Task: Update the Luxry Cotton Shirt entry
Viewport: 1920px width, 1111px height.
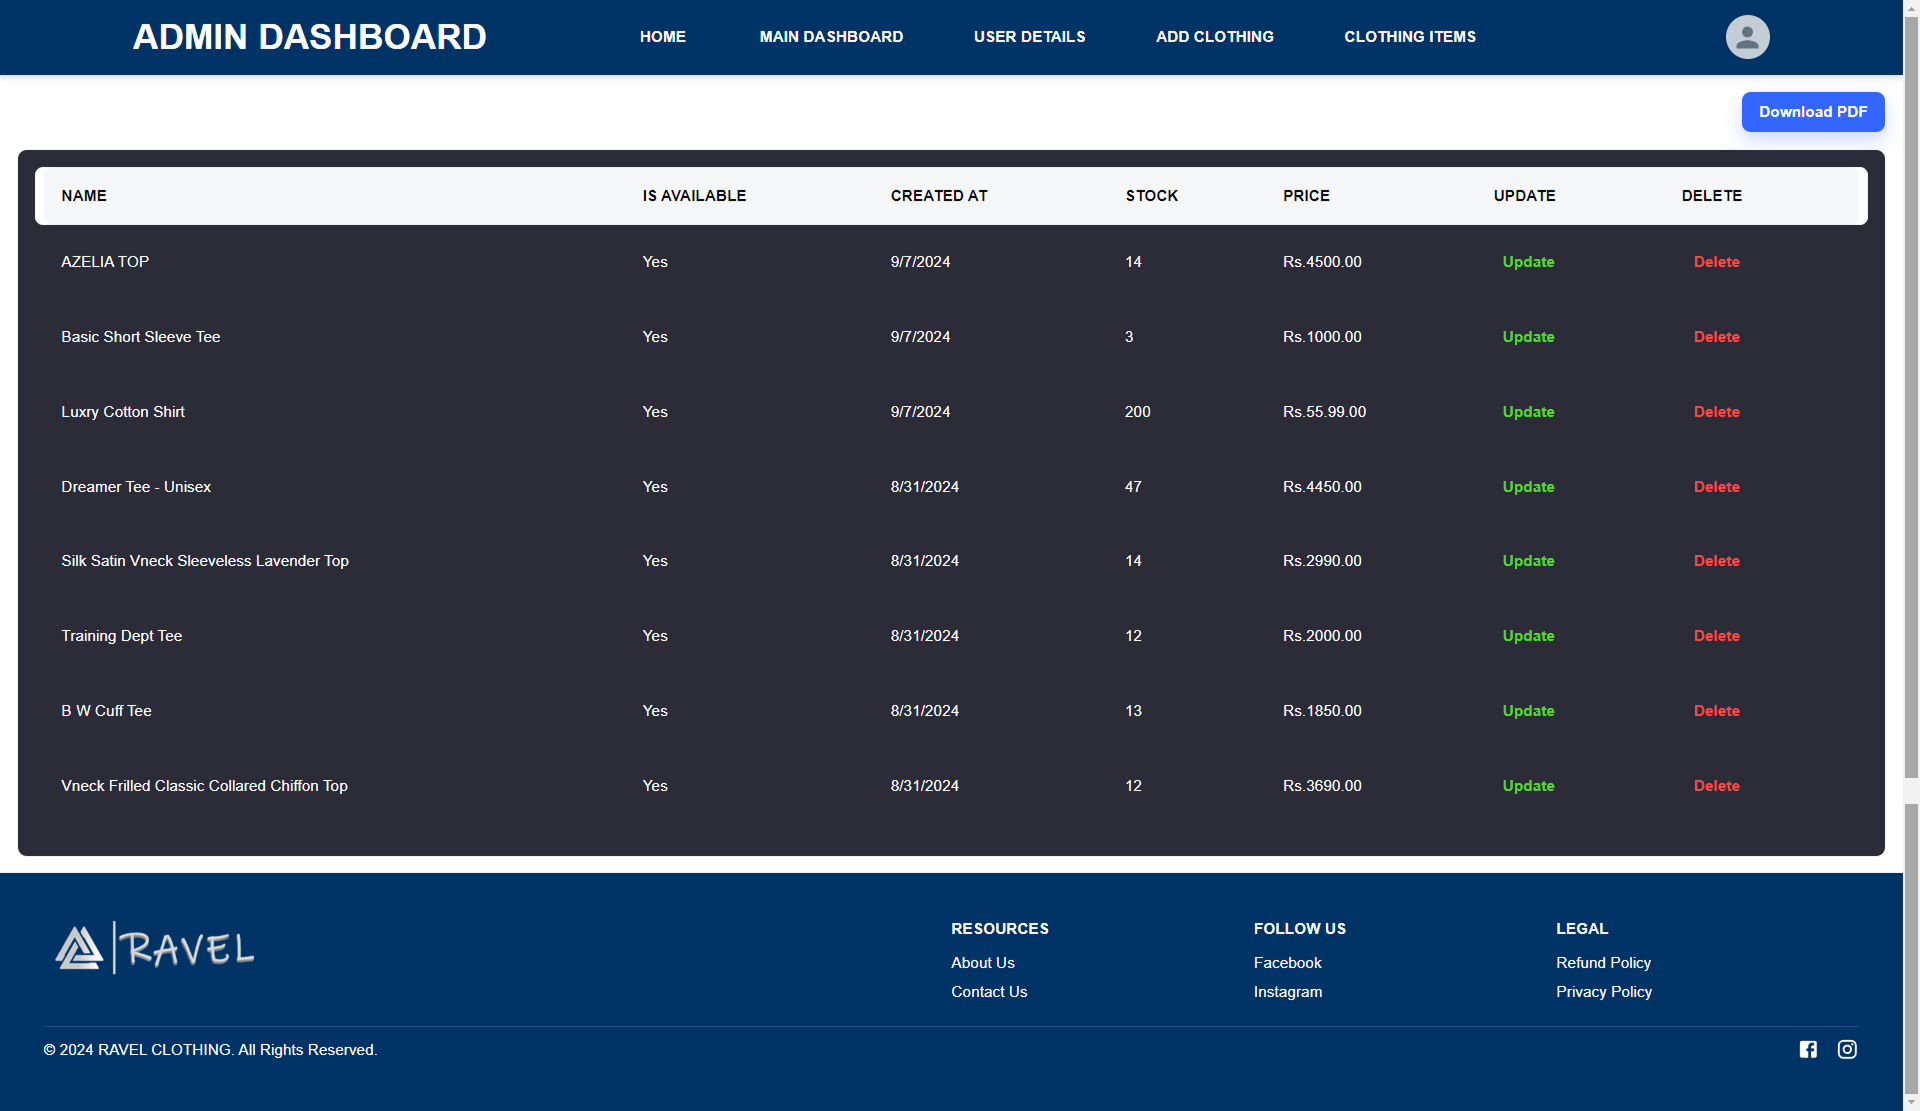Action: click(x=1527, y=411)
